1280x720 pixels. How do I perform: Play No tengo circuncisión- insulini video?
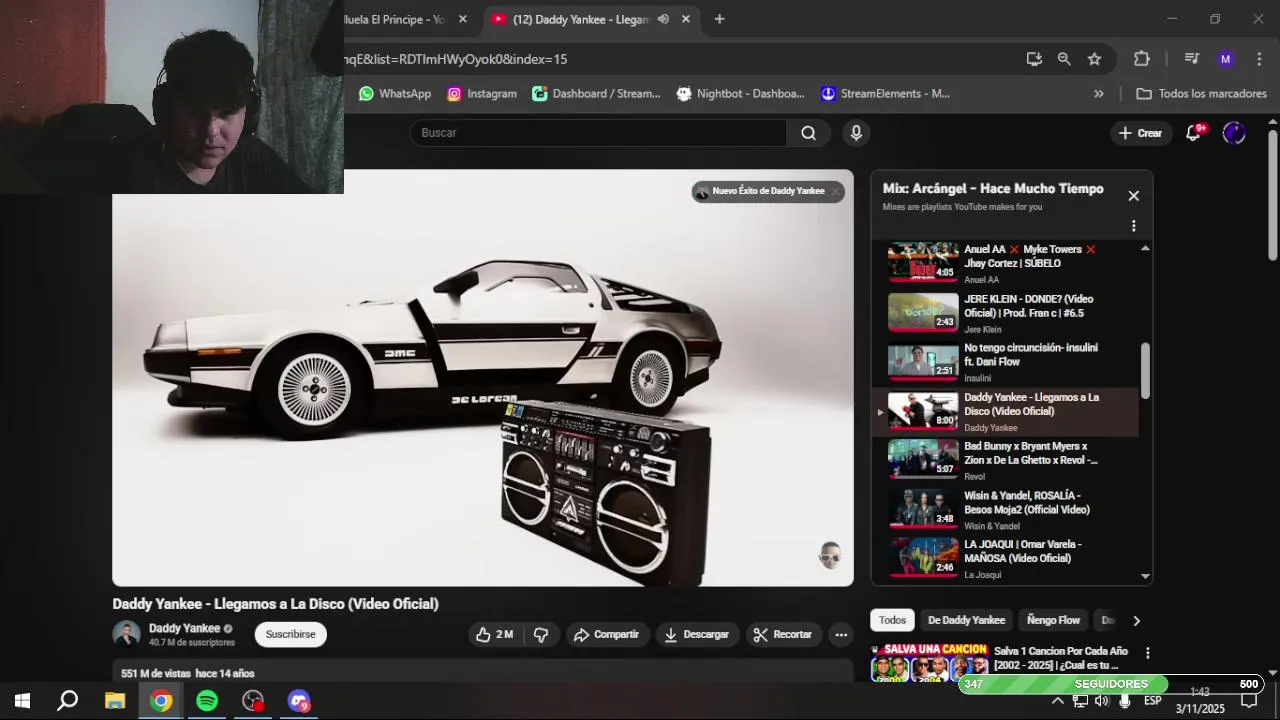pos(1006,362)
